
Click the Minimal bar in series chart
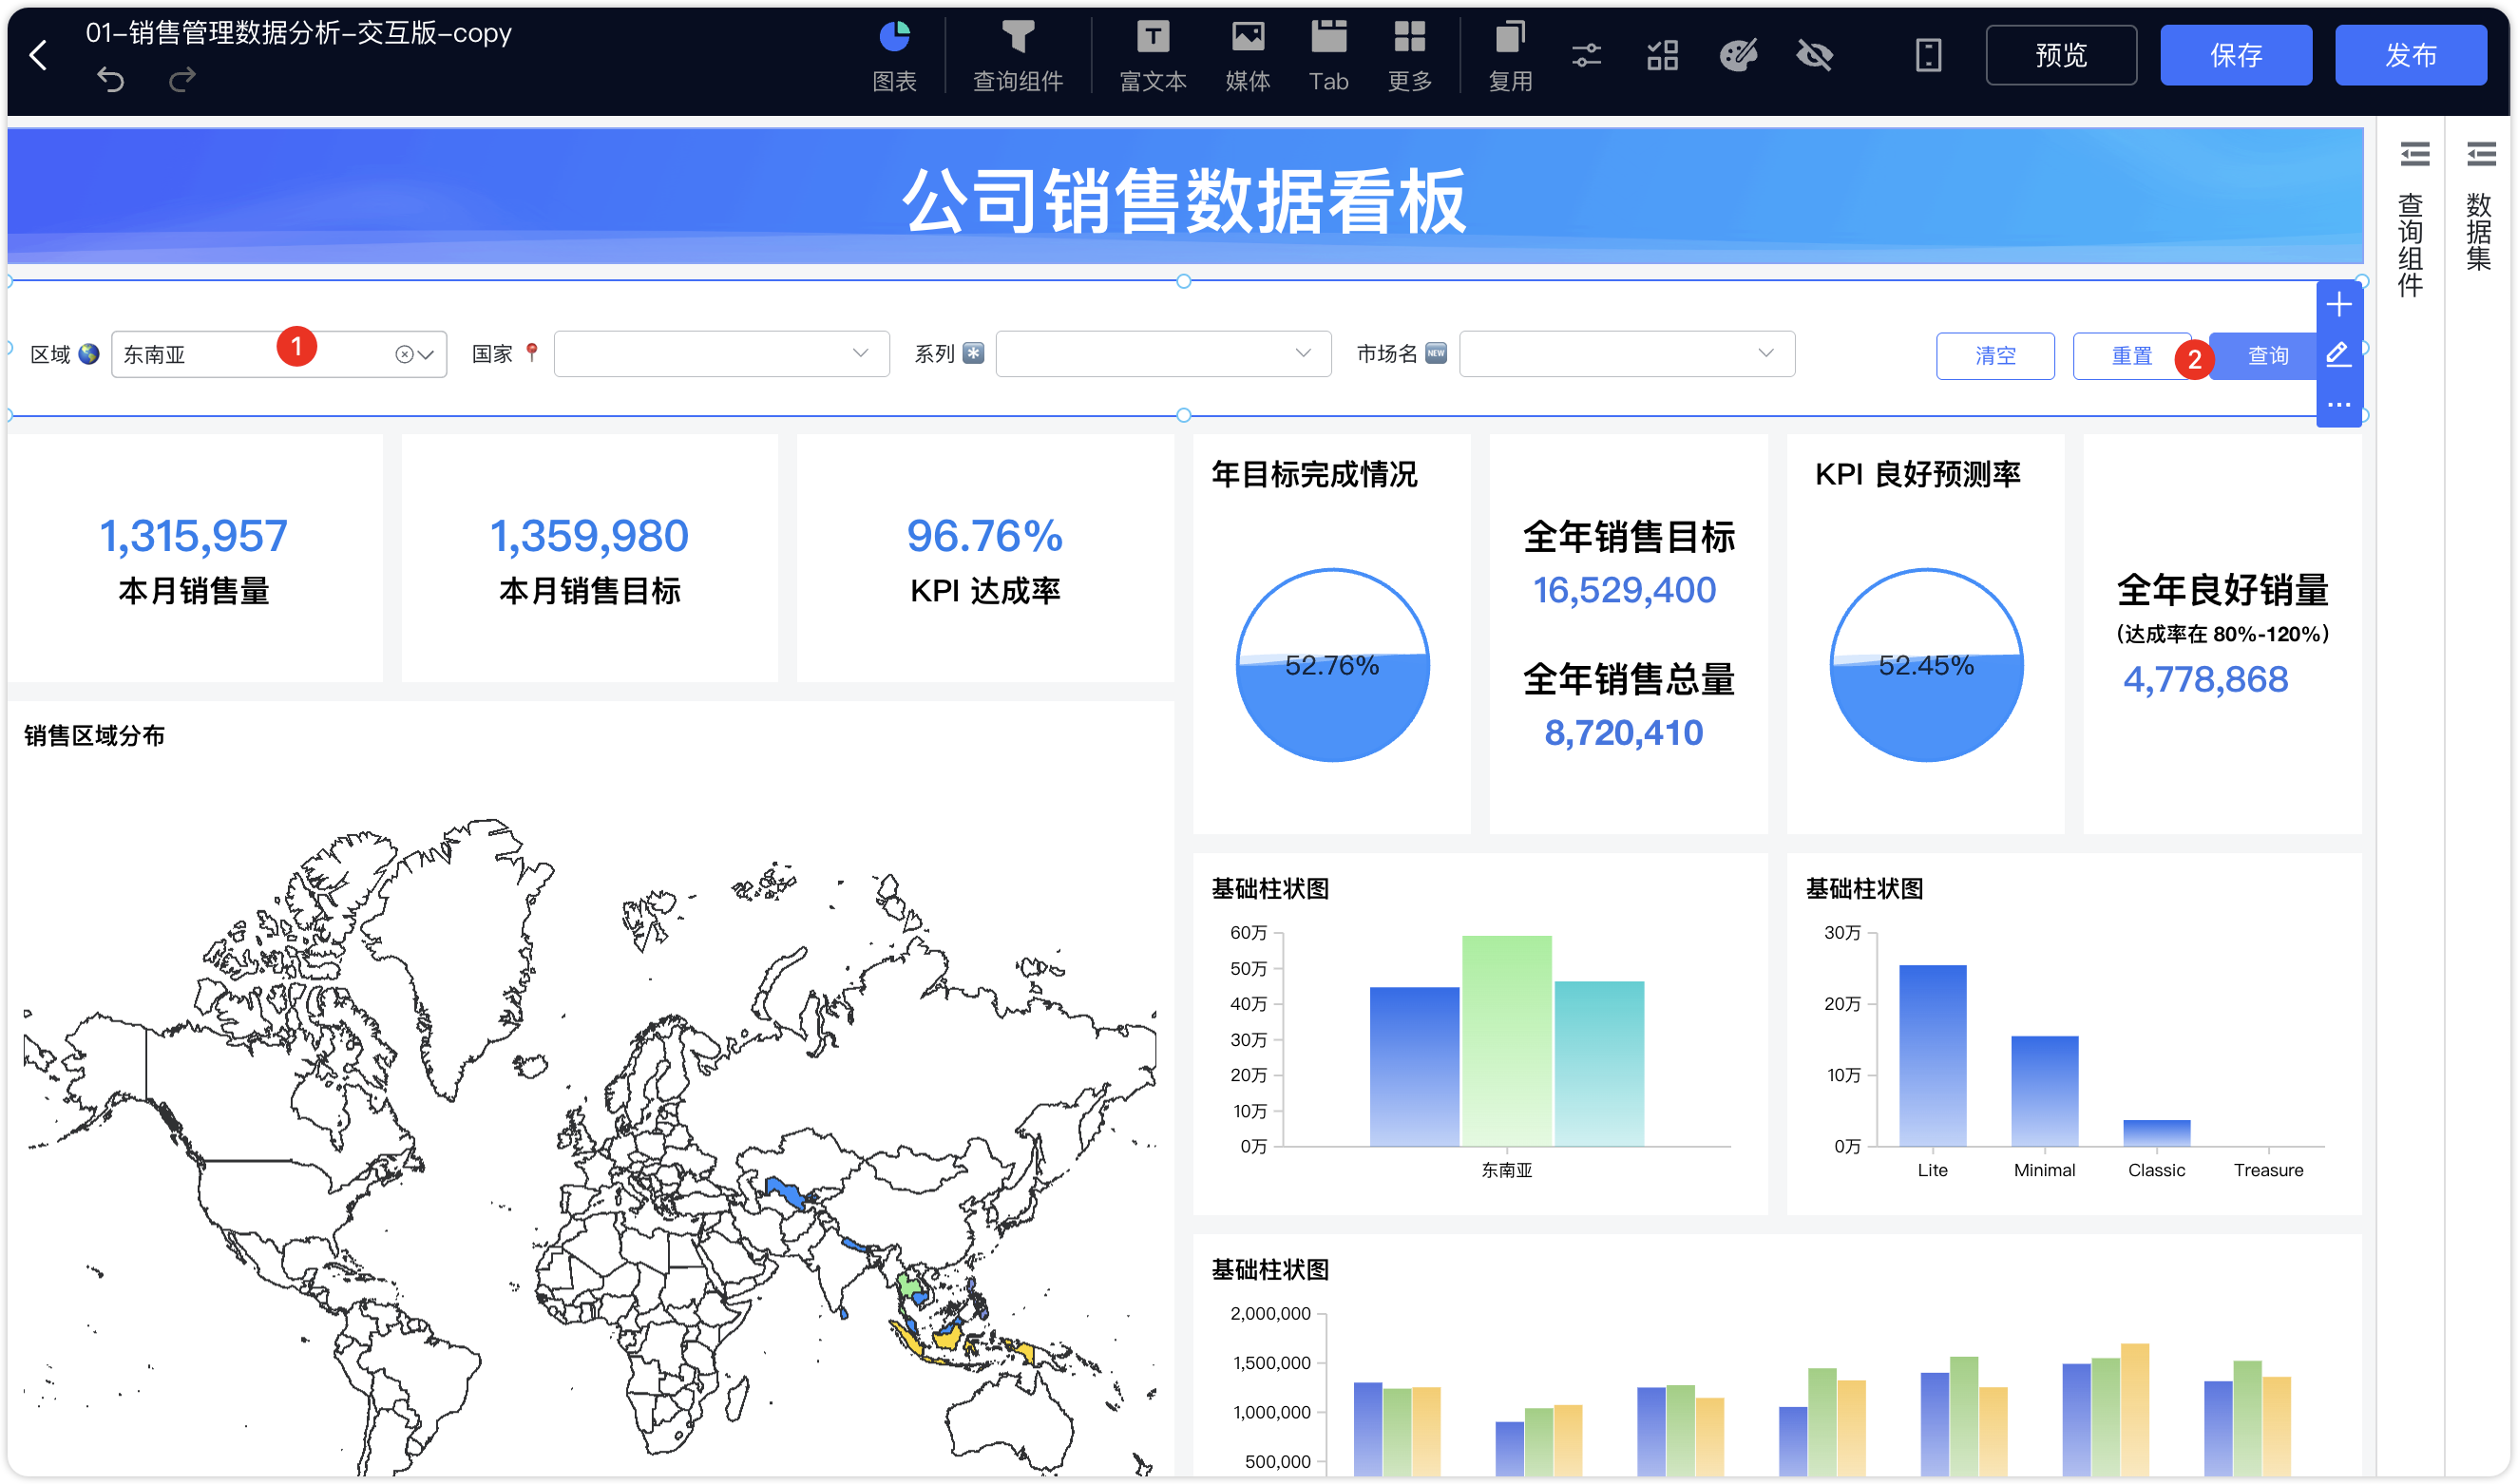pyautogui.click(x=2044, y=1091)
